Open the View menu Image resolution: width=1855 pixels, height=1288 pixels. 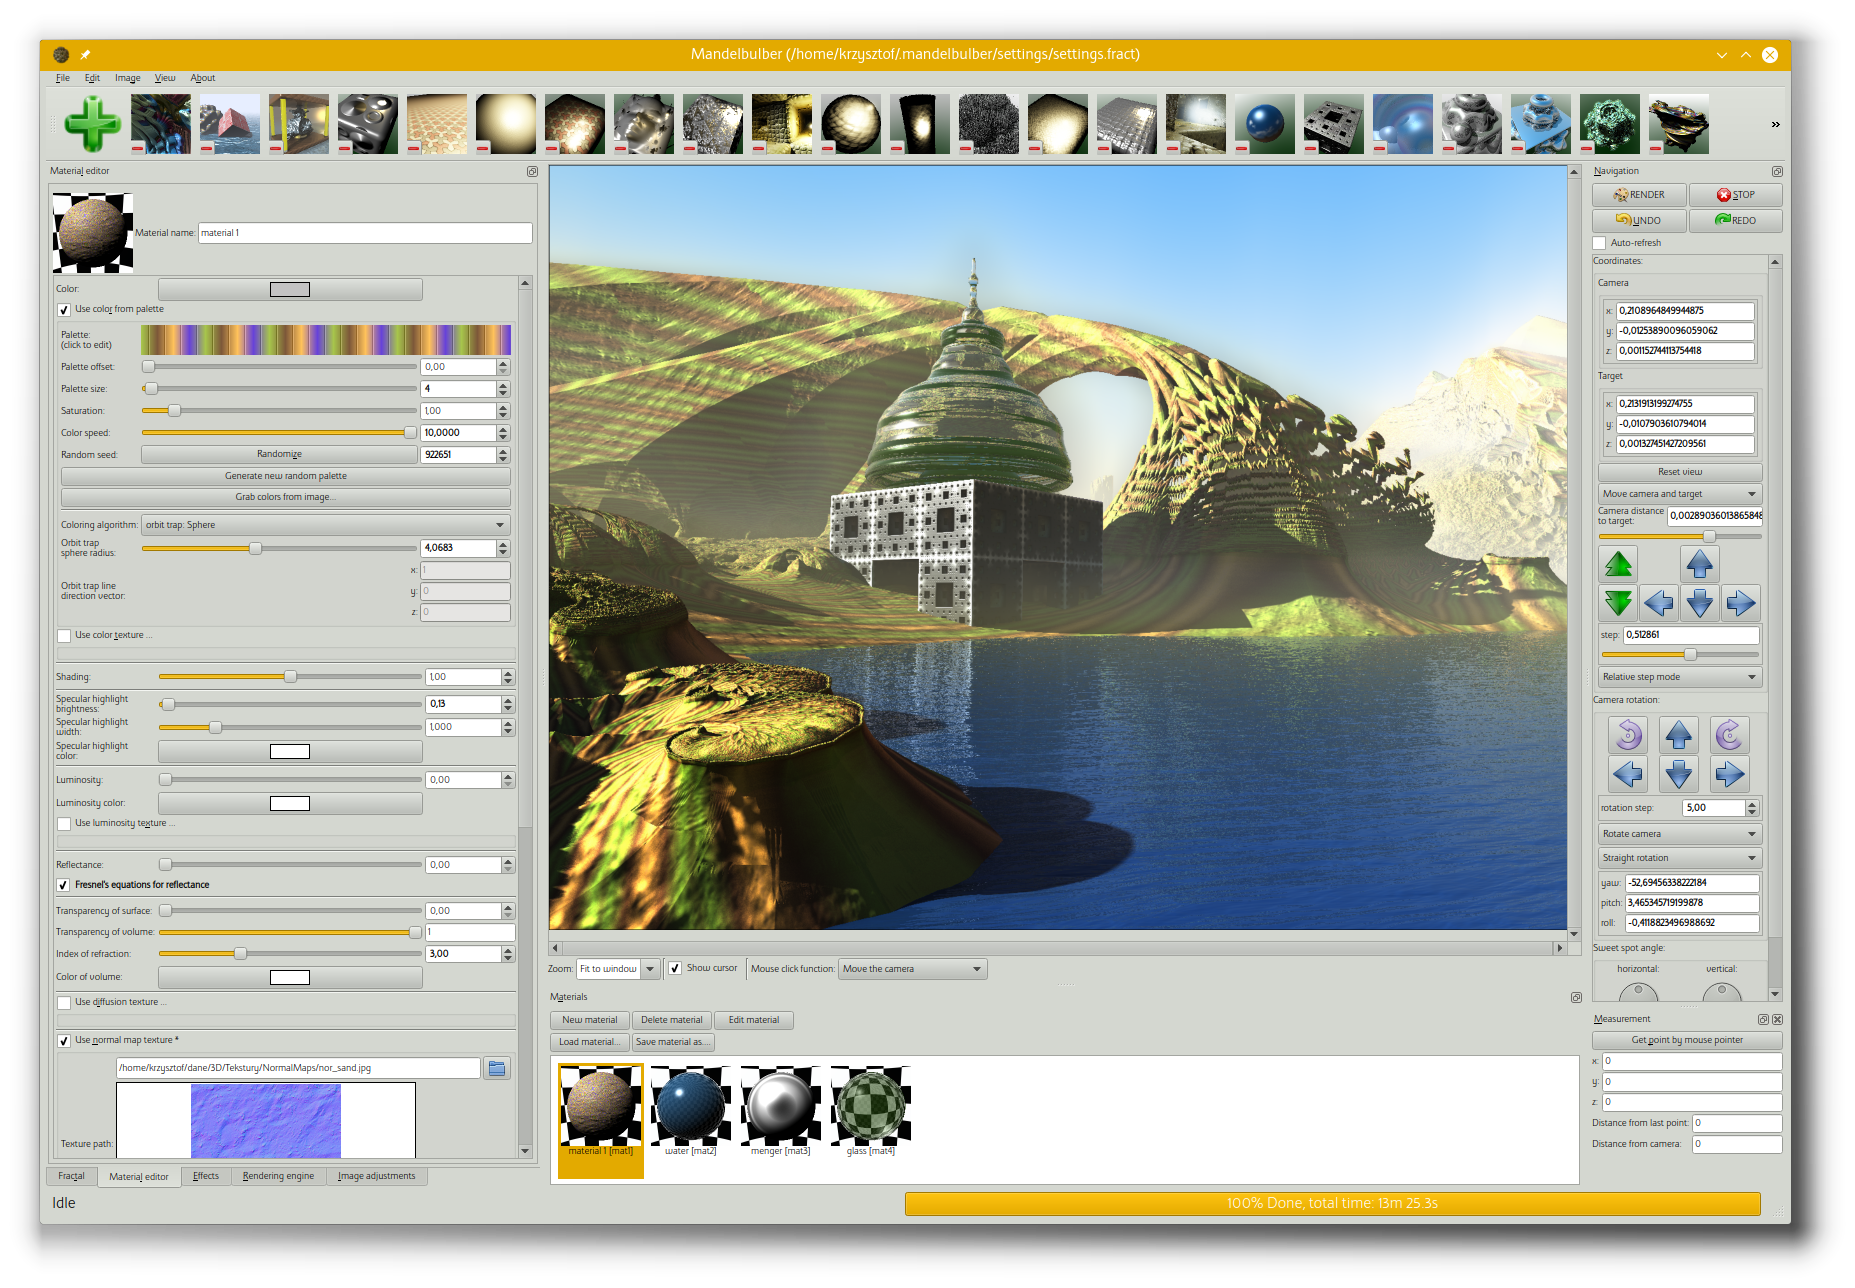(x=165, y=78)
